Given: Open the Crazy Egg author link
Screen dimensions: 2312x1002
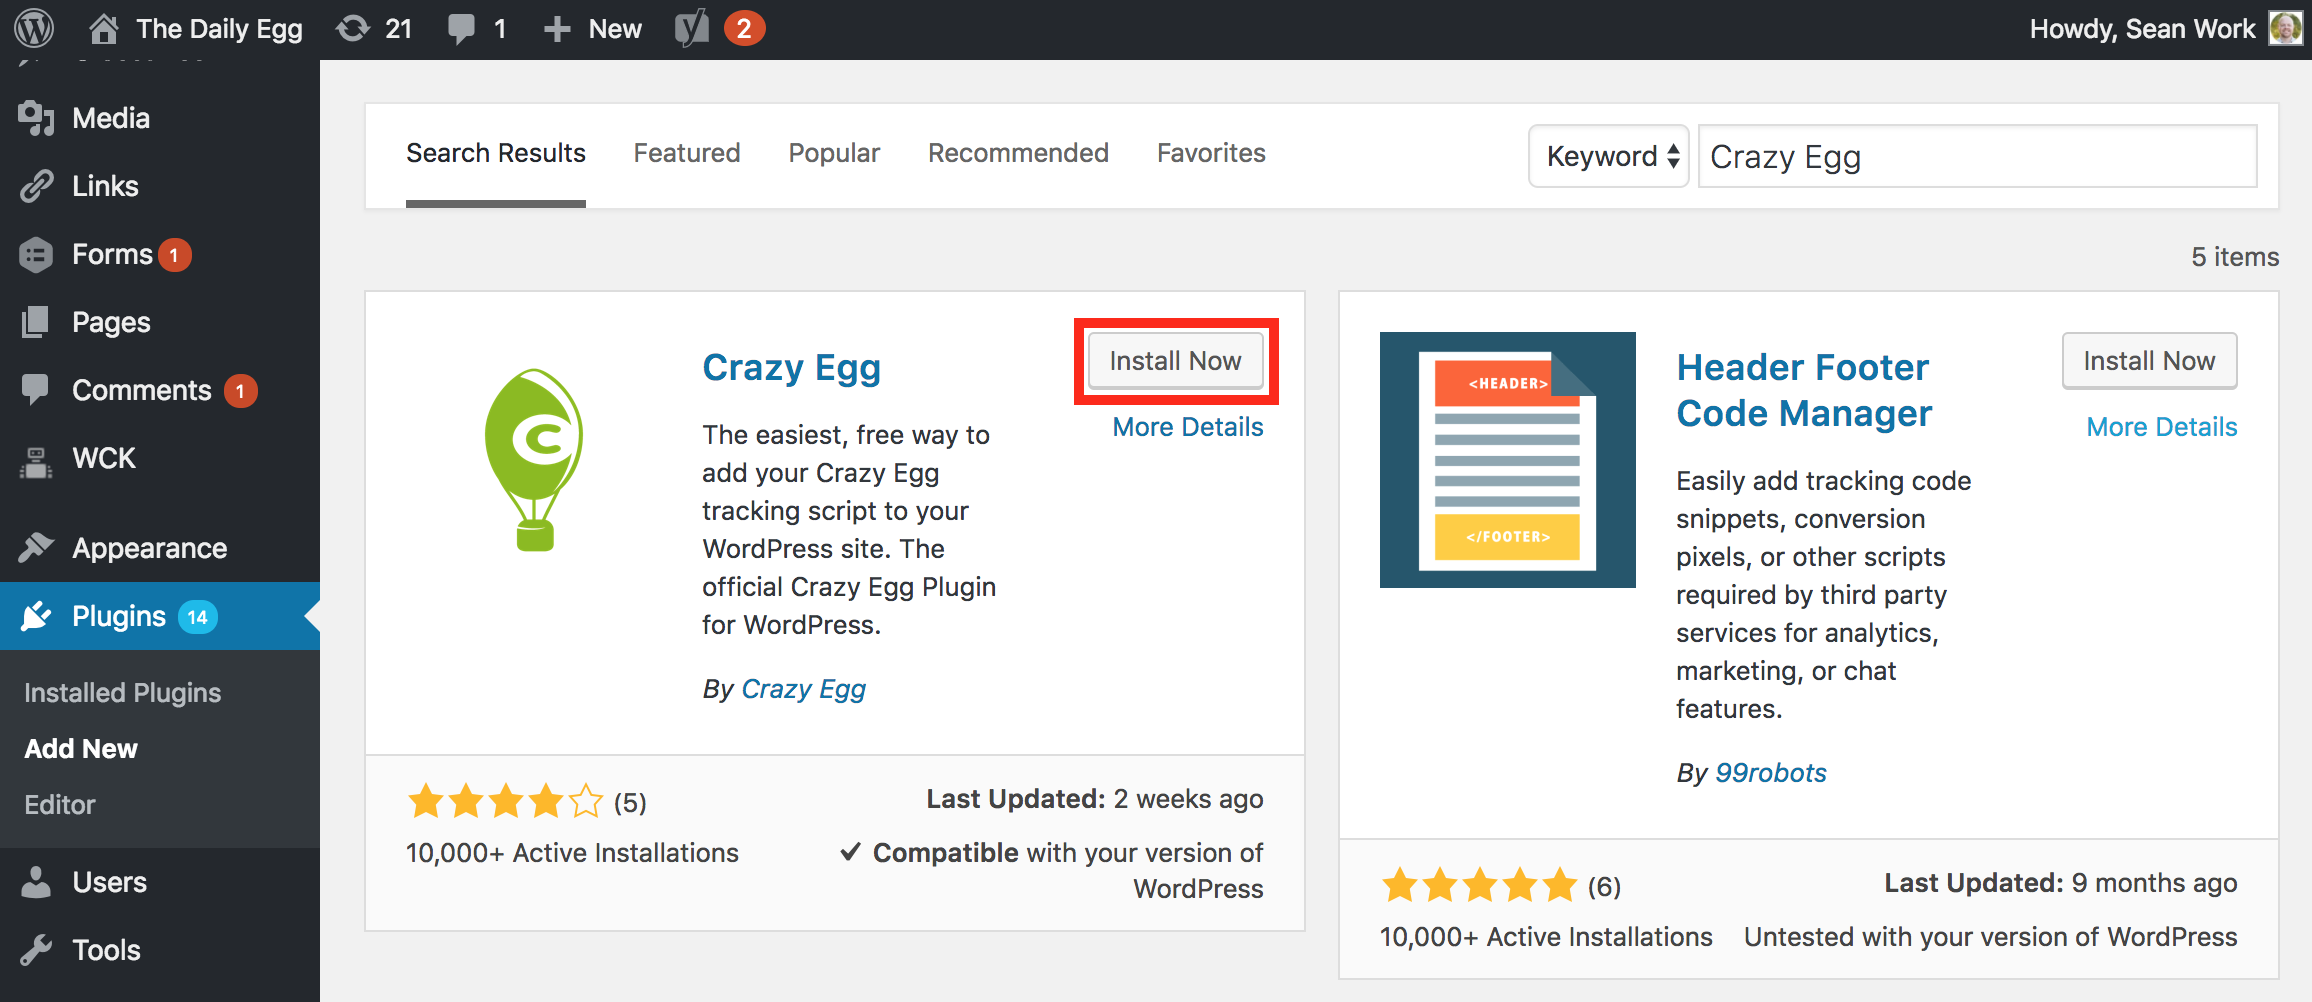Looking at the screenshot, I should pos(804,689).
